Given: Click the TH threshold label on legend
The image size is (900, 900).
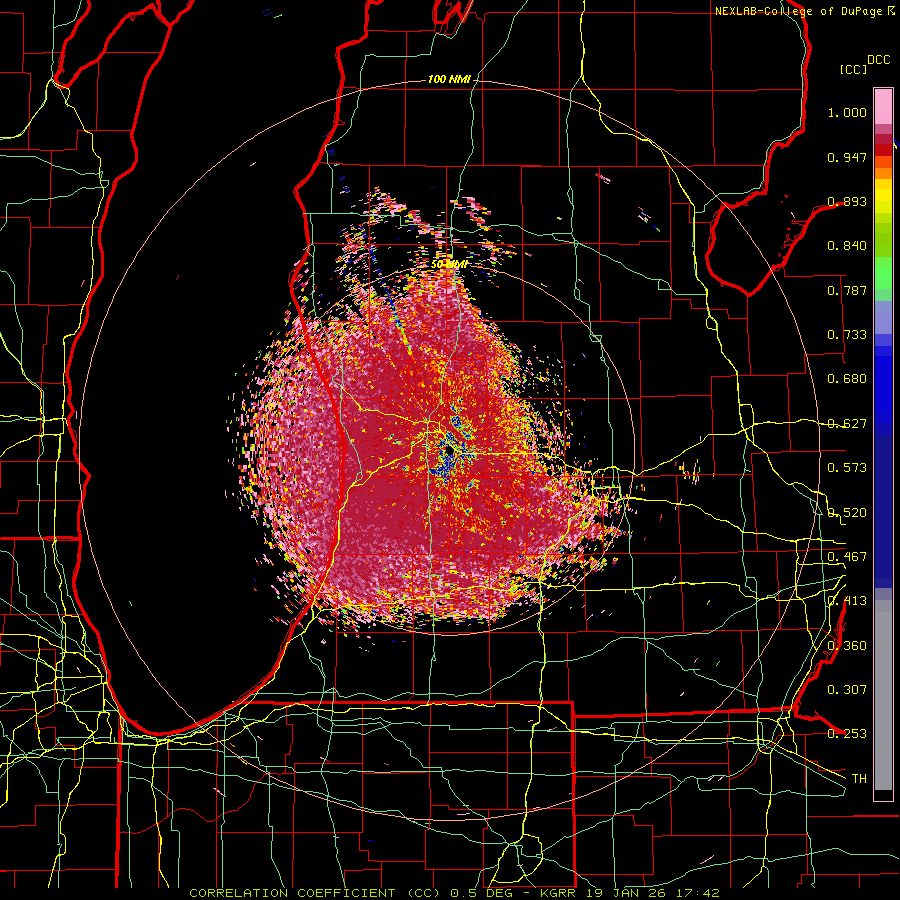Looking at the screenshot, I should coord(859,779).
